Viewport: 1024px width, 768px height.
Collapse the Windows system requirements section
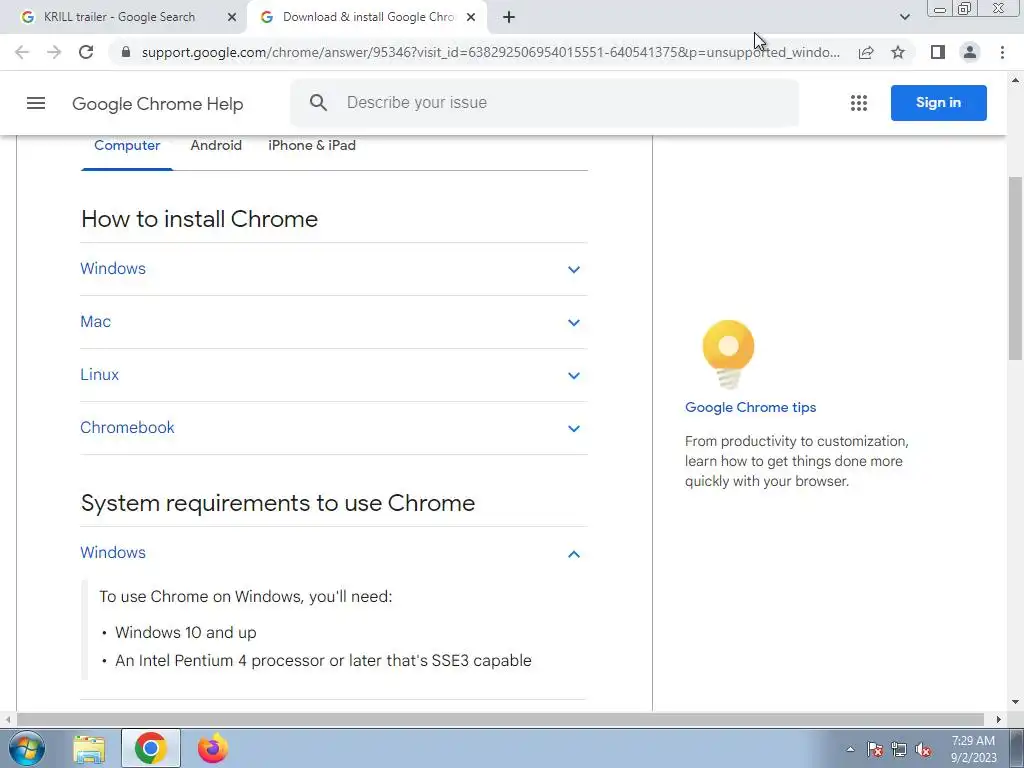pos(333,553)
